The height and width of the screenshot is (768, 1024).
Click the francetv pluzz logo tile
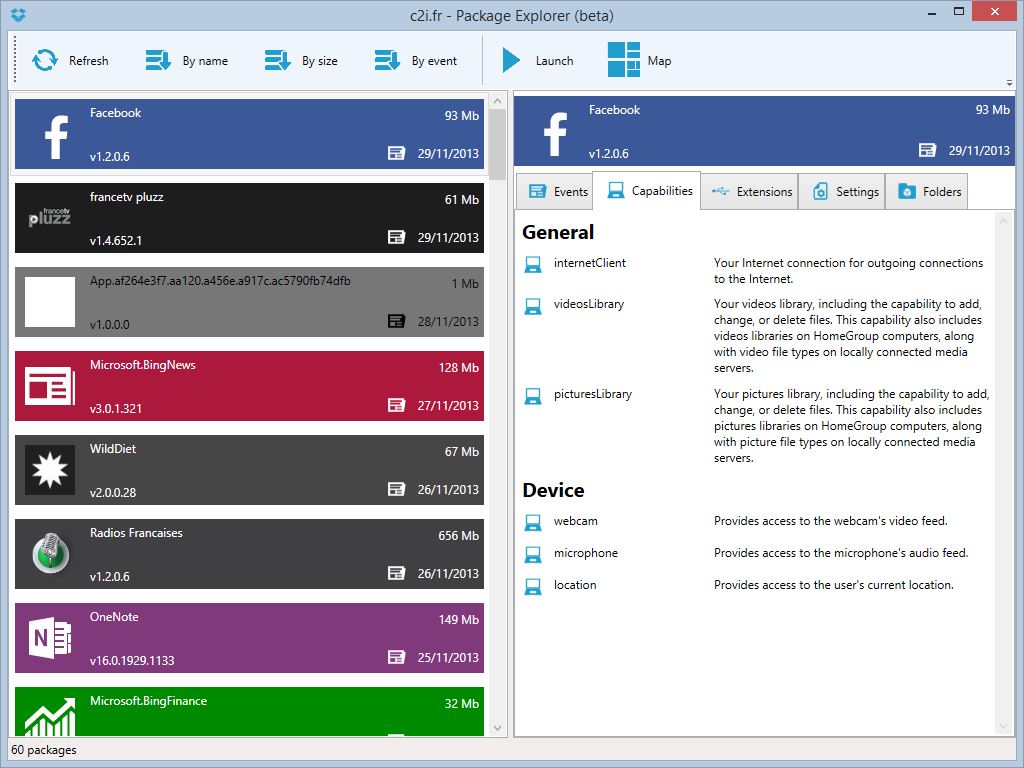click(x=50, y=217)
